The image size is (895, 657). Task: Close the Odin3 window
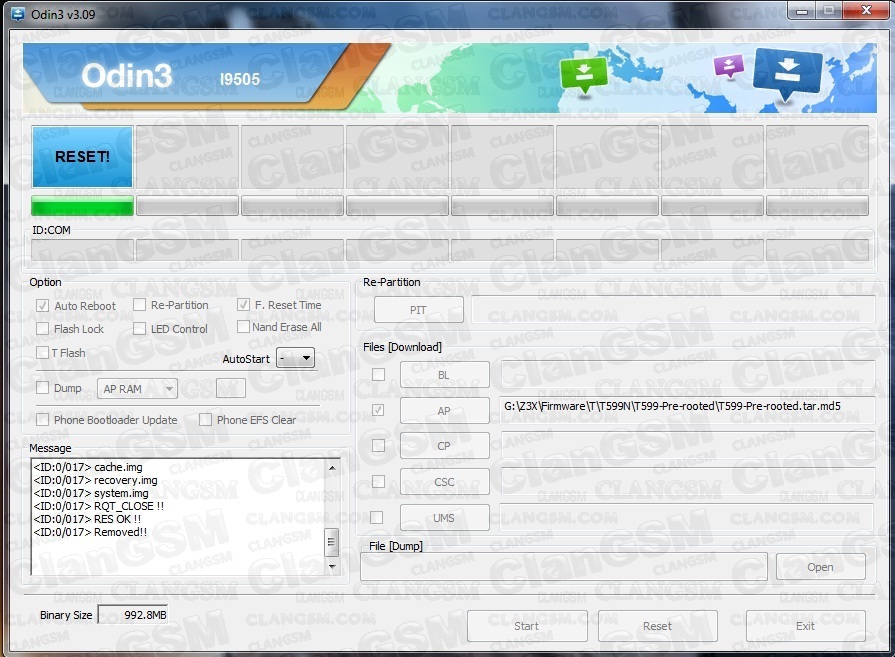(x=866, y=10)
